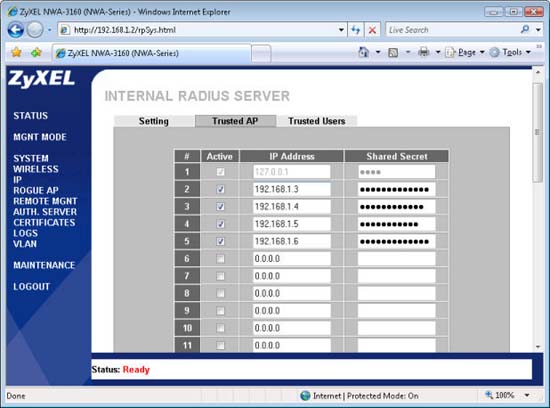Image resolution: width=550 pixels, height=408 pixels.
Task: Uncheck Active checkbox for 192.168.1.6
Action: 220,241
